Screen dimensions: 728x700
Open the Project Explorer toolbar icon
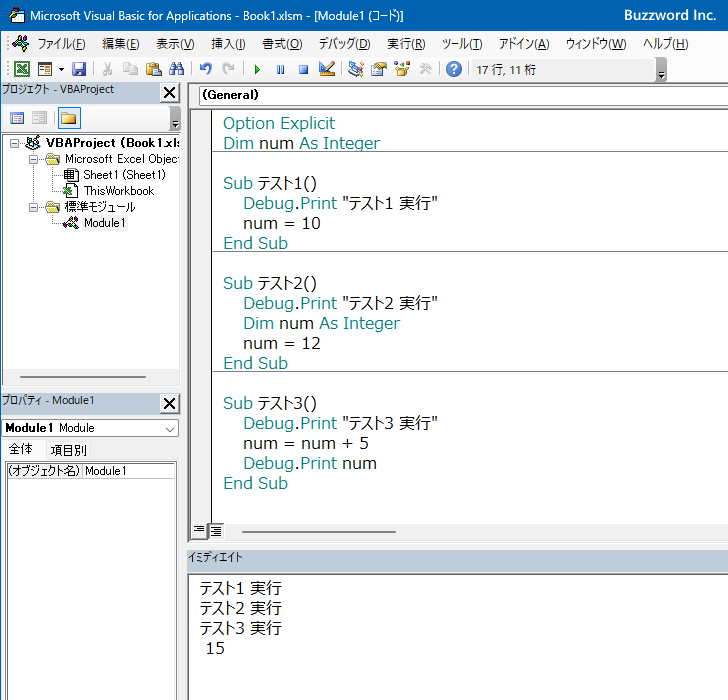coord(356,69)
